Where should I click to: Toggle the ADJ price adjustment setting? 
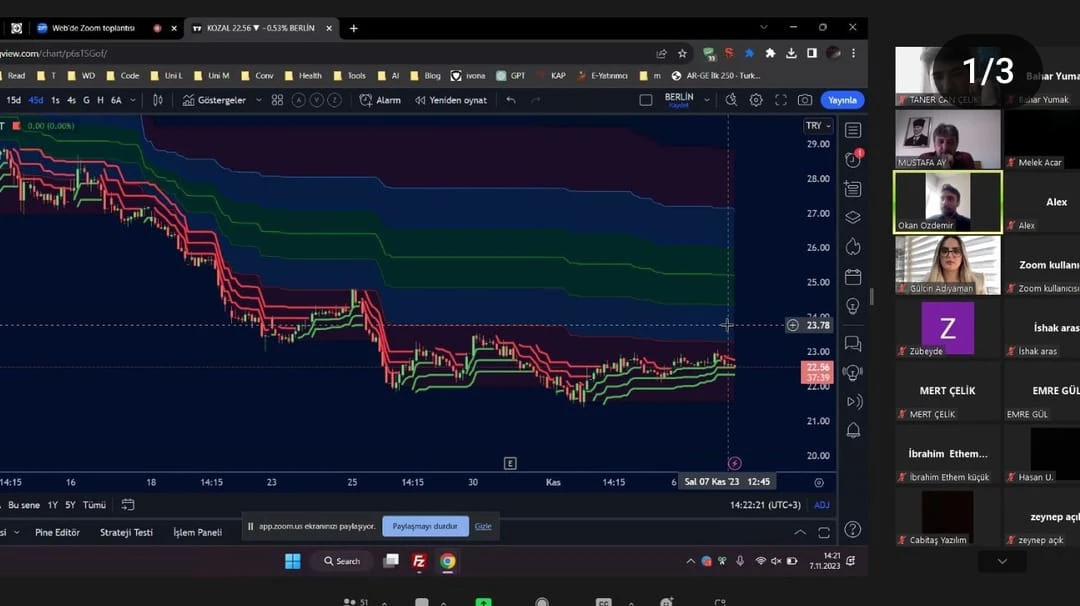click(822, 505)
